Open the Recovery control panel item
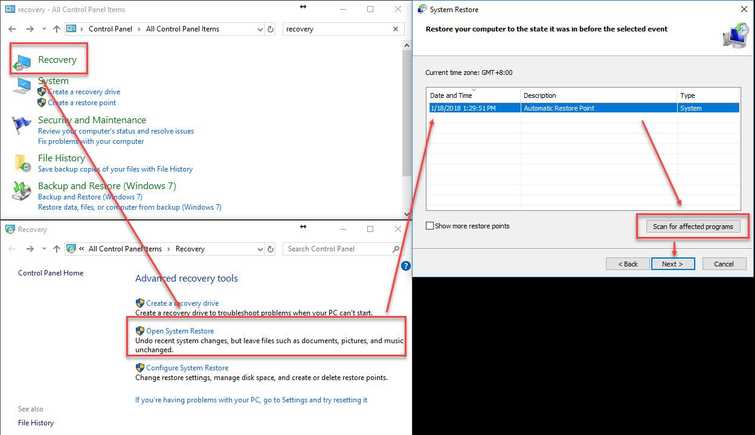This screenshot has height=435, width=755. 57,60
